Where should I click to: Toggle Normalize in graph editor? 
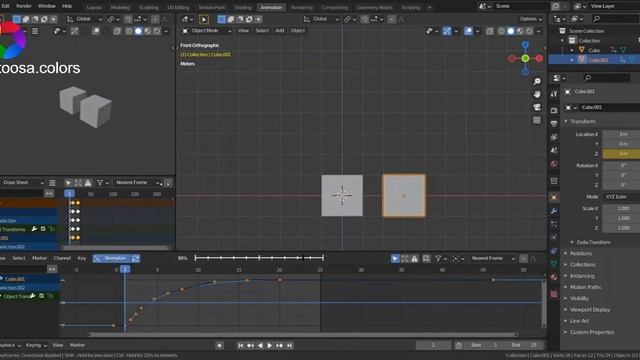tap(111, 258)
